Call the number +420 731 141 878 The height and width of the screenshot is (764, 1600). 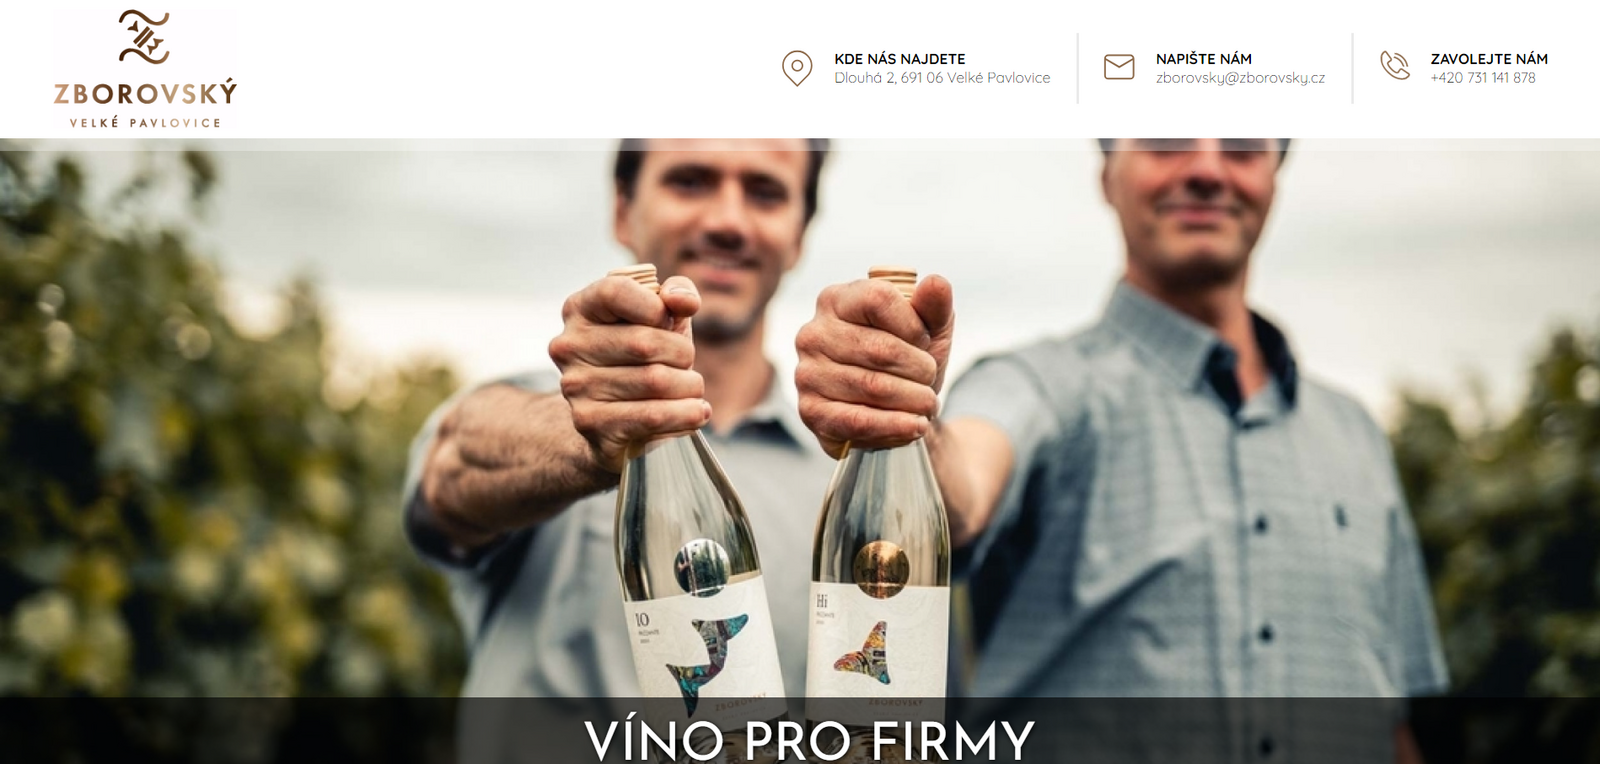(x=1482, y=78)
